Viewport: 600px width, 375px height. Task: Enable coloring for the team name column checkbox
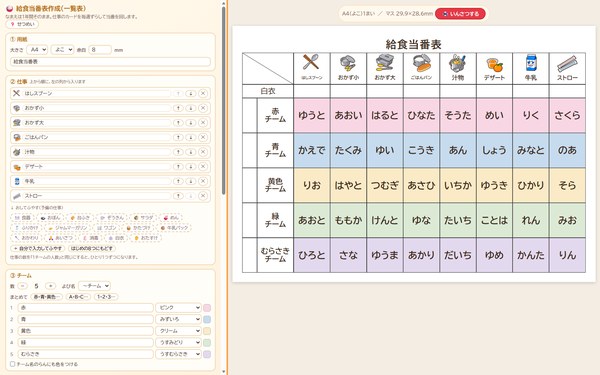13,364
